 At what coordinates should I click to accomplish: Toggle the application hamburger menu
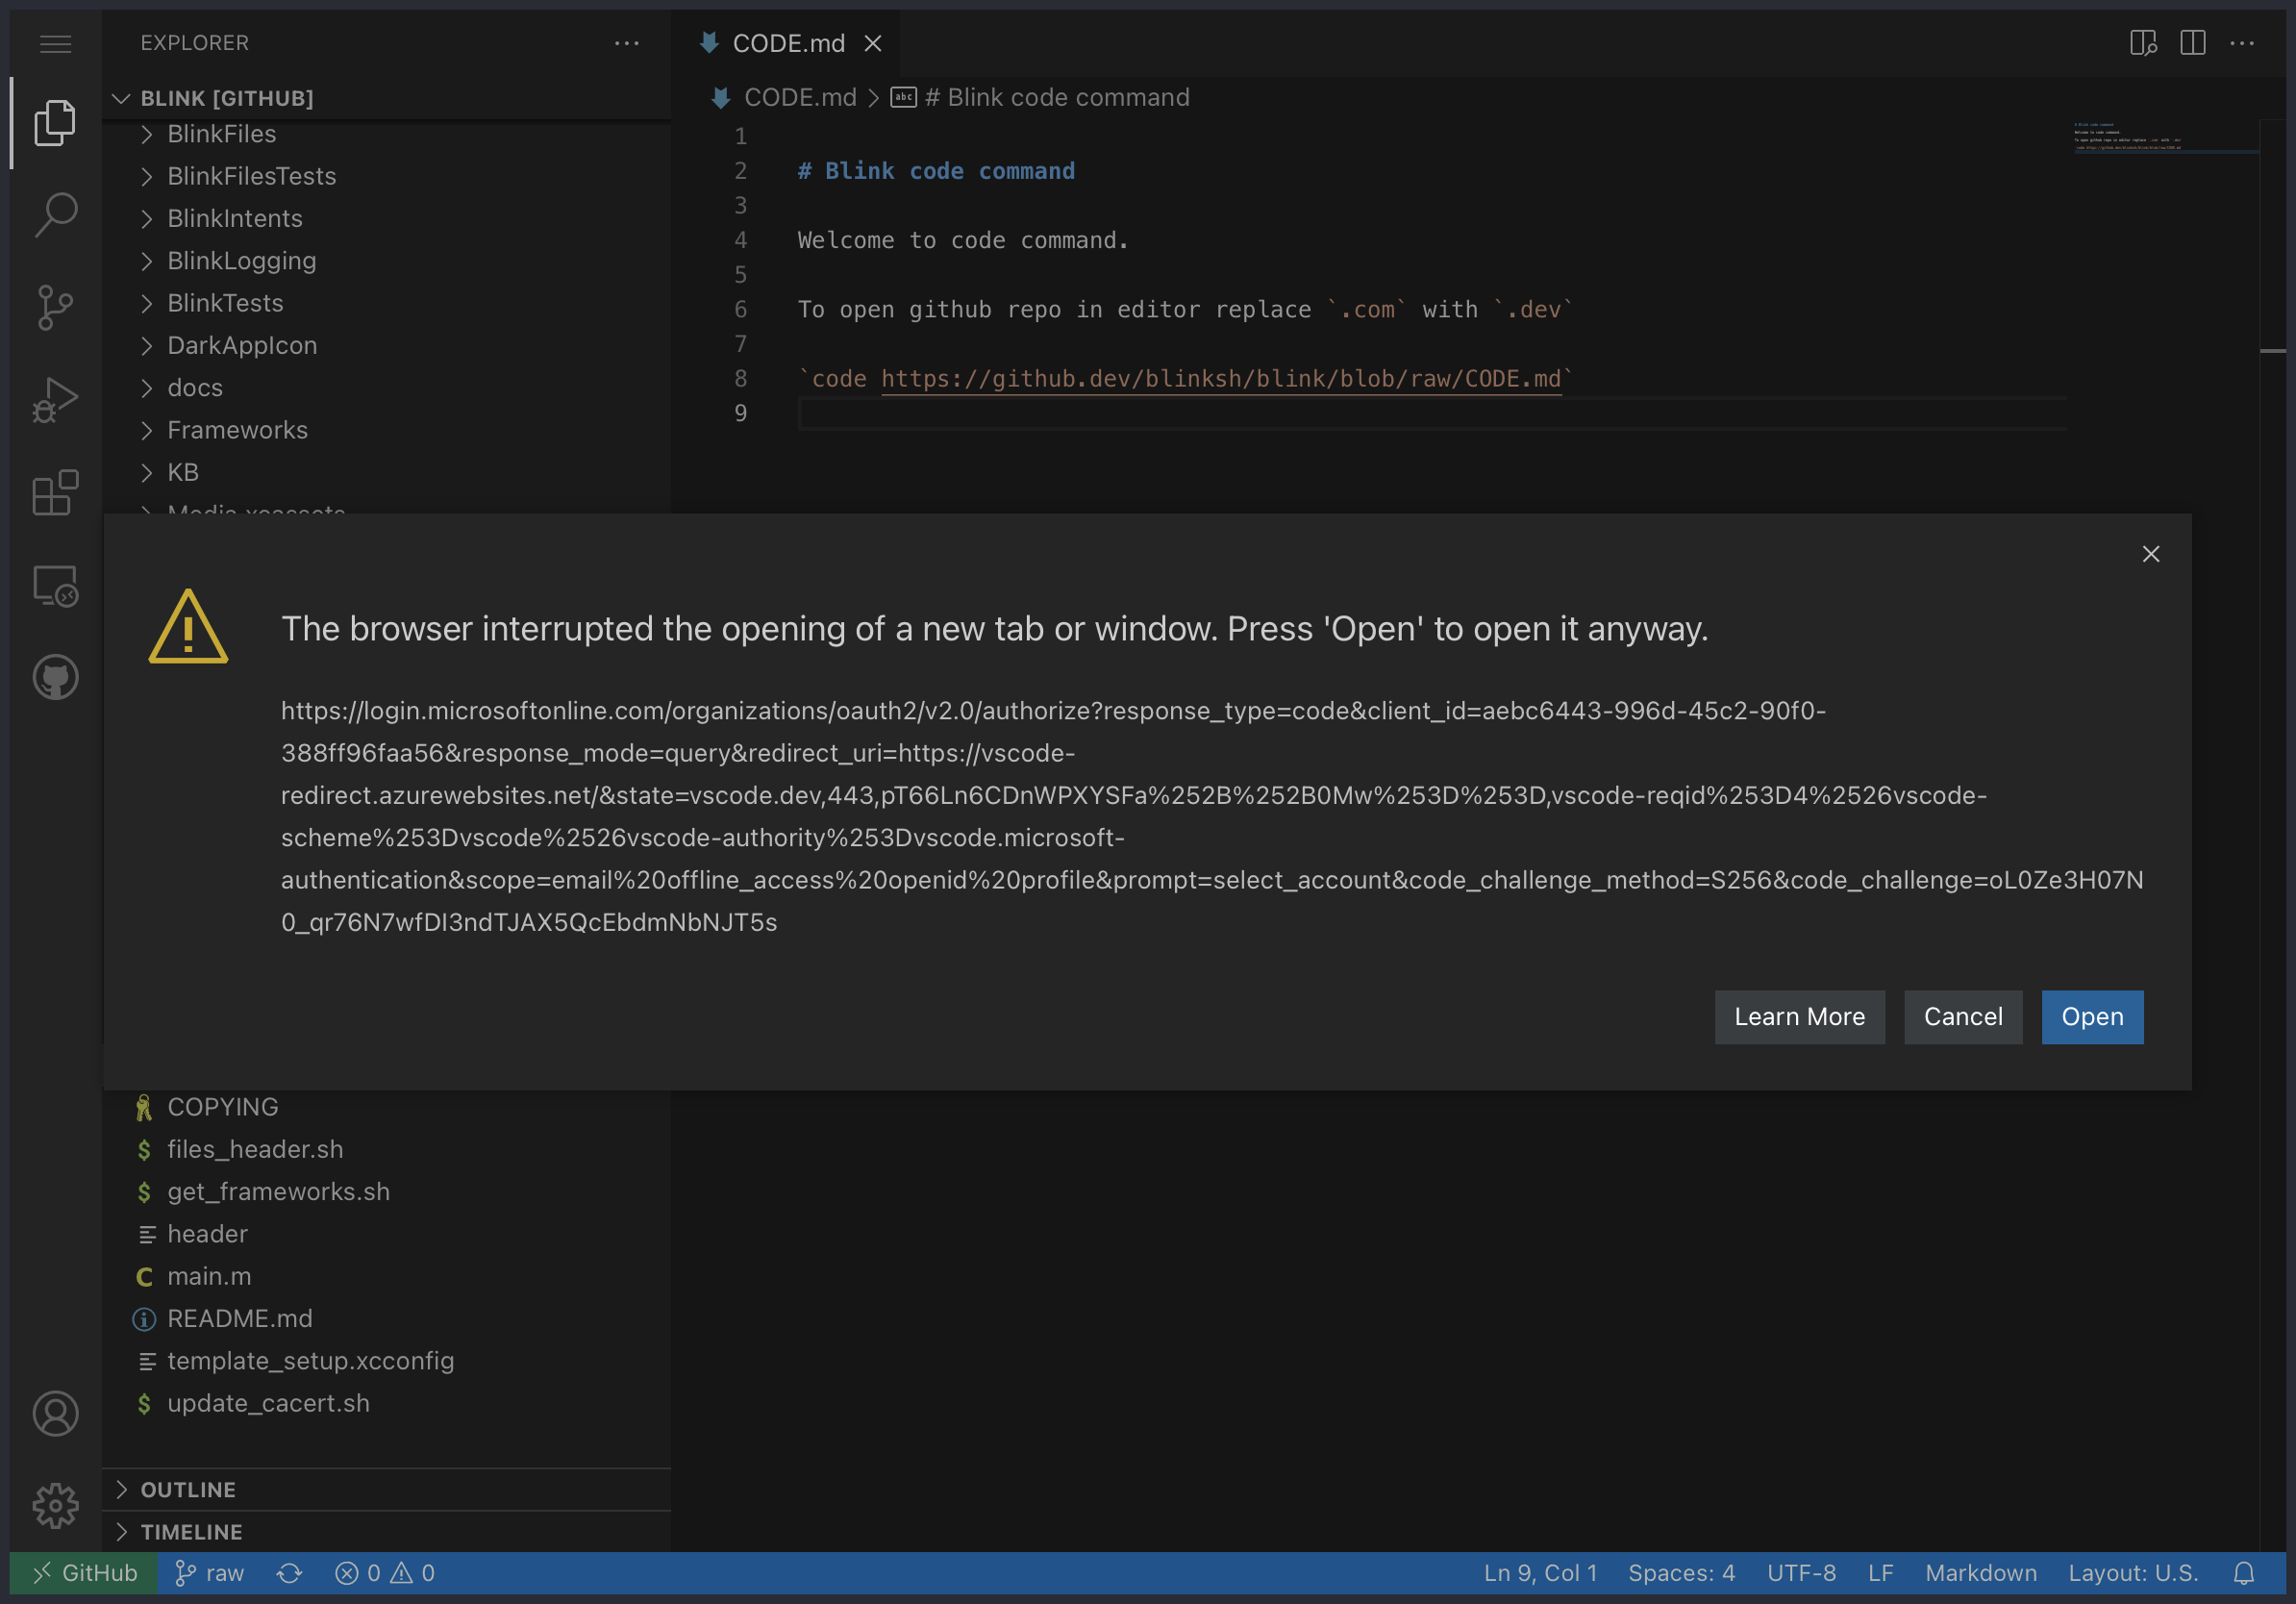tap(55, 43)
